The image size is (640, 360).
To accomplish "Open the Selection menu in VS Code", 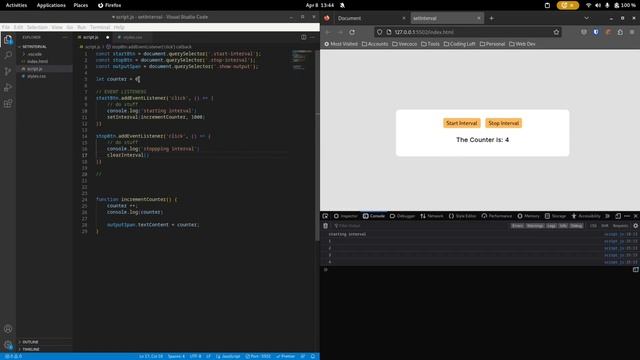I will coord(37,27).
